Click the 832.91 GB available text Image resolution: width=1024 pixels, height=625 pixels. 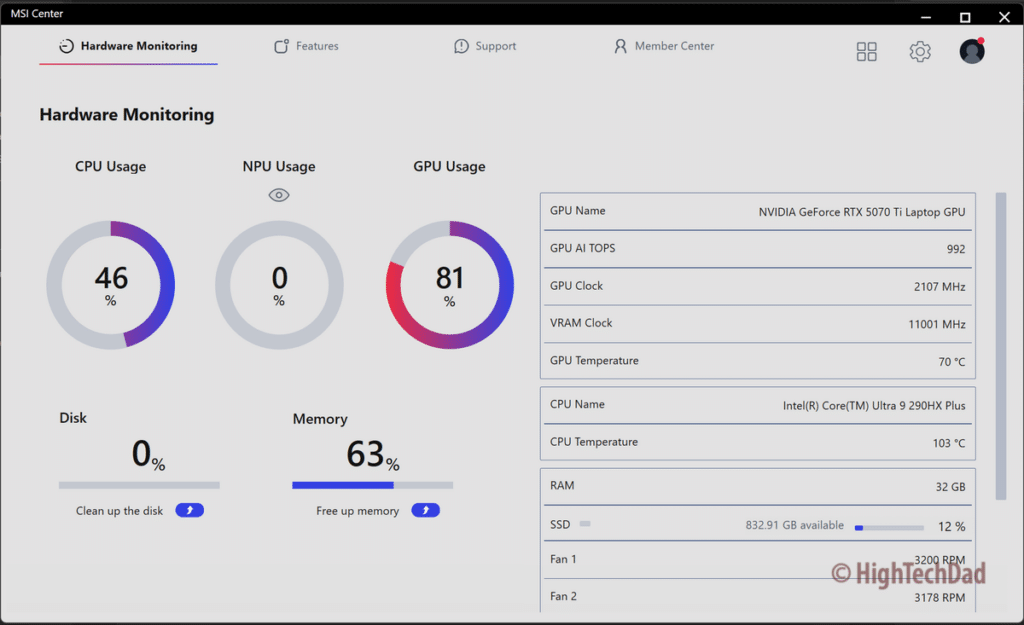tap(794, 525)
